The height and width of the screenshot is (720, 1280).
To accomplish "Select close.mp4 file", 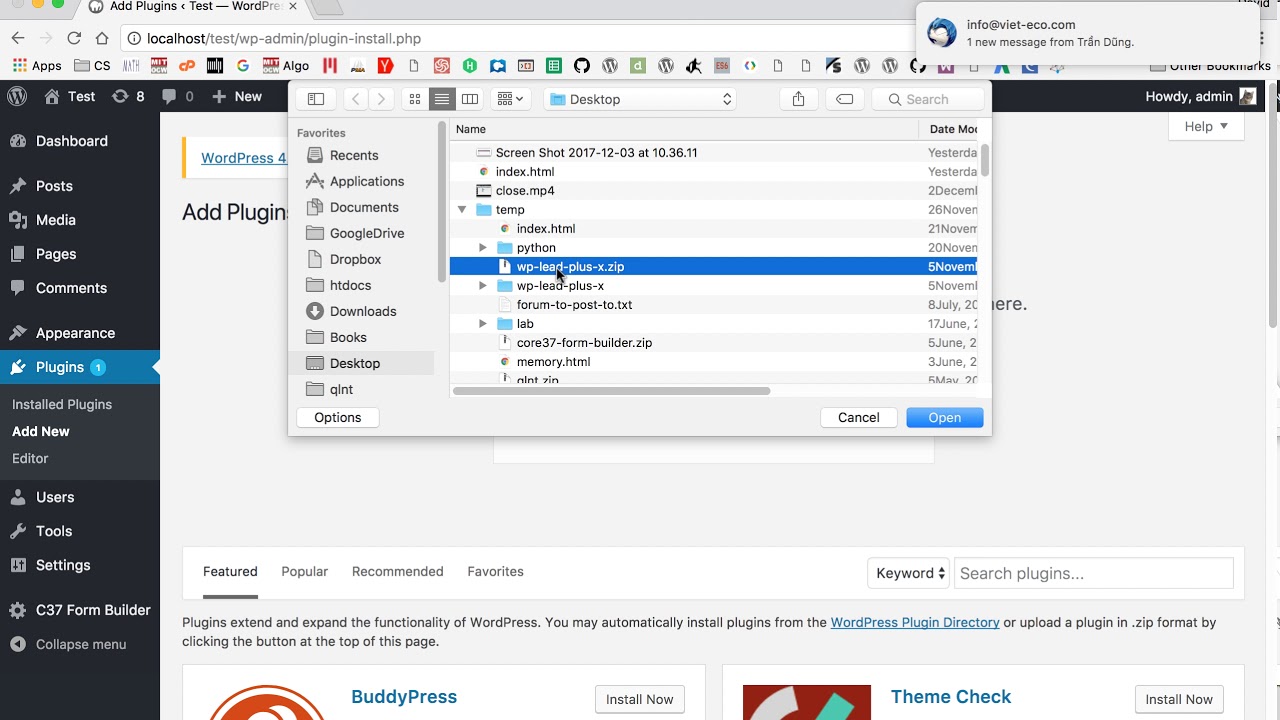I will point(525,191).
